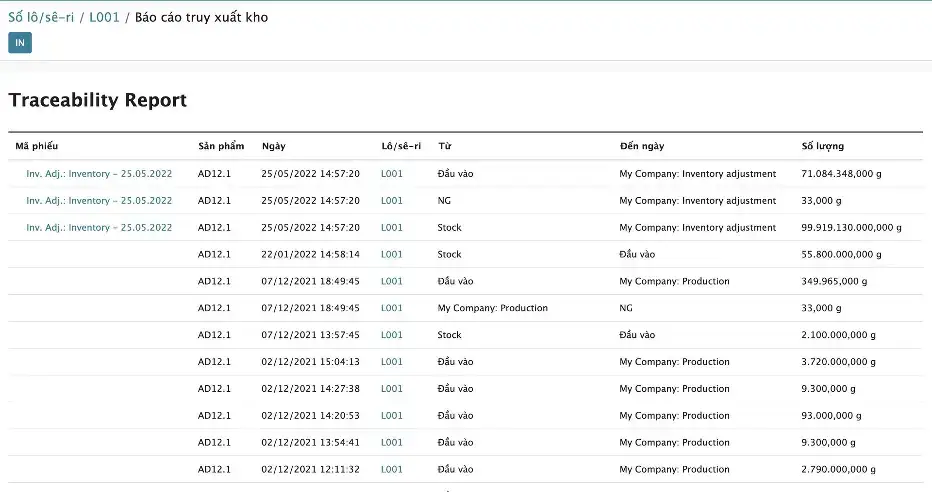This screenshot has height=492, width=932.
Task: Click lot L001 in the 02/12/2021 14:27:38 row
Action: (x=391, y=389)
